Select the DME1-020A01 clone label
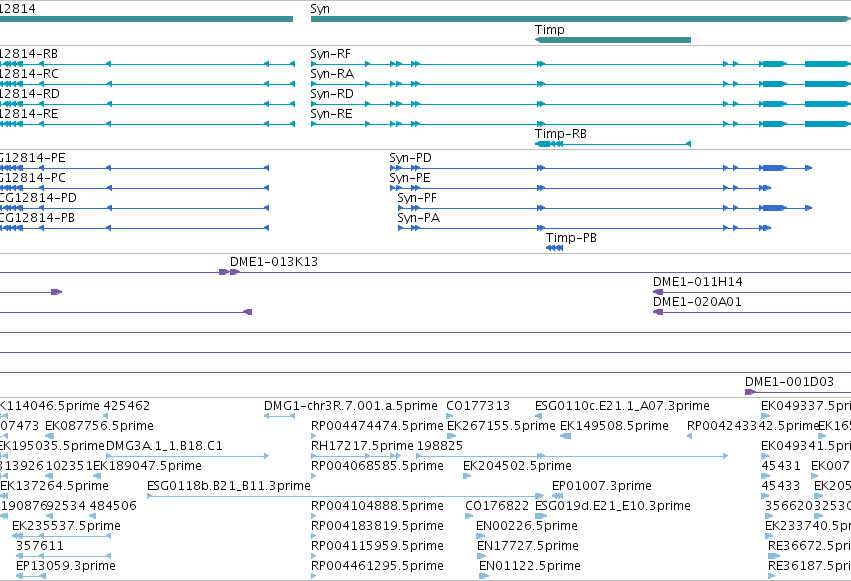The height and width of the screenshot is (581, 851). 697,302
